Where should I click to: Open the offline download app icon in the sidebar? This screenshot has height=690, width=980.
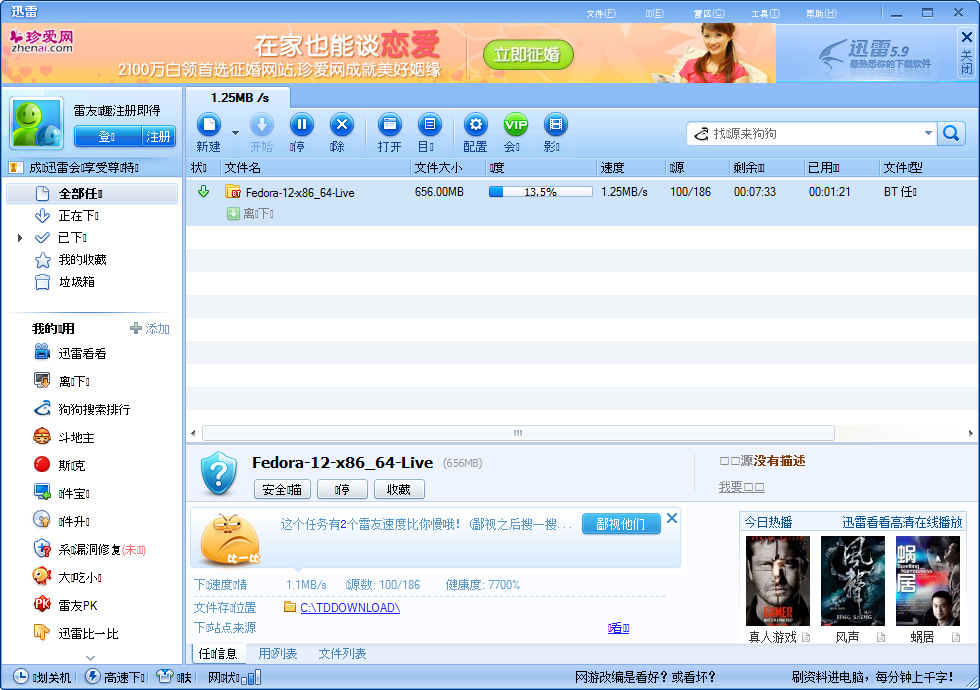tap(42, 380)
